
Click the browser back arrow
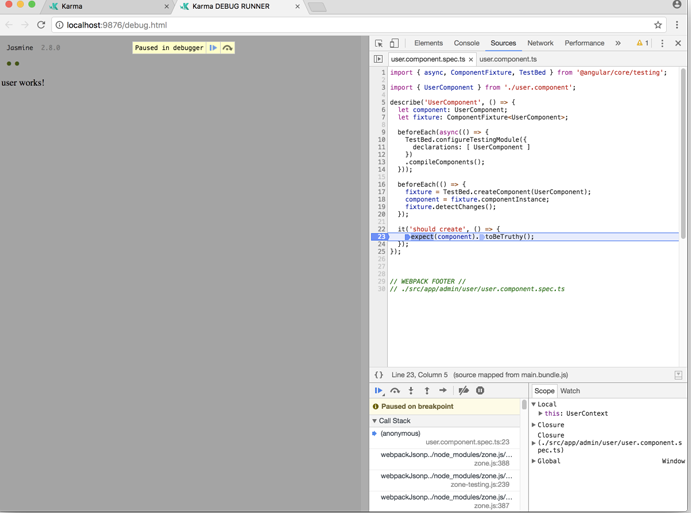(9, 25)
